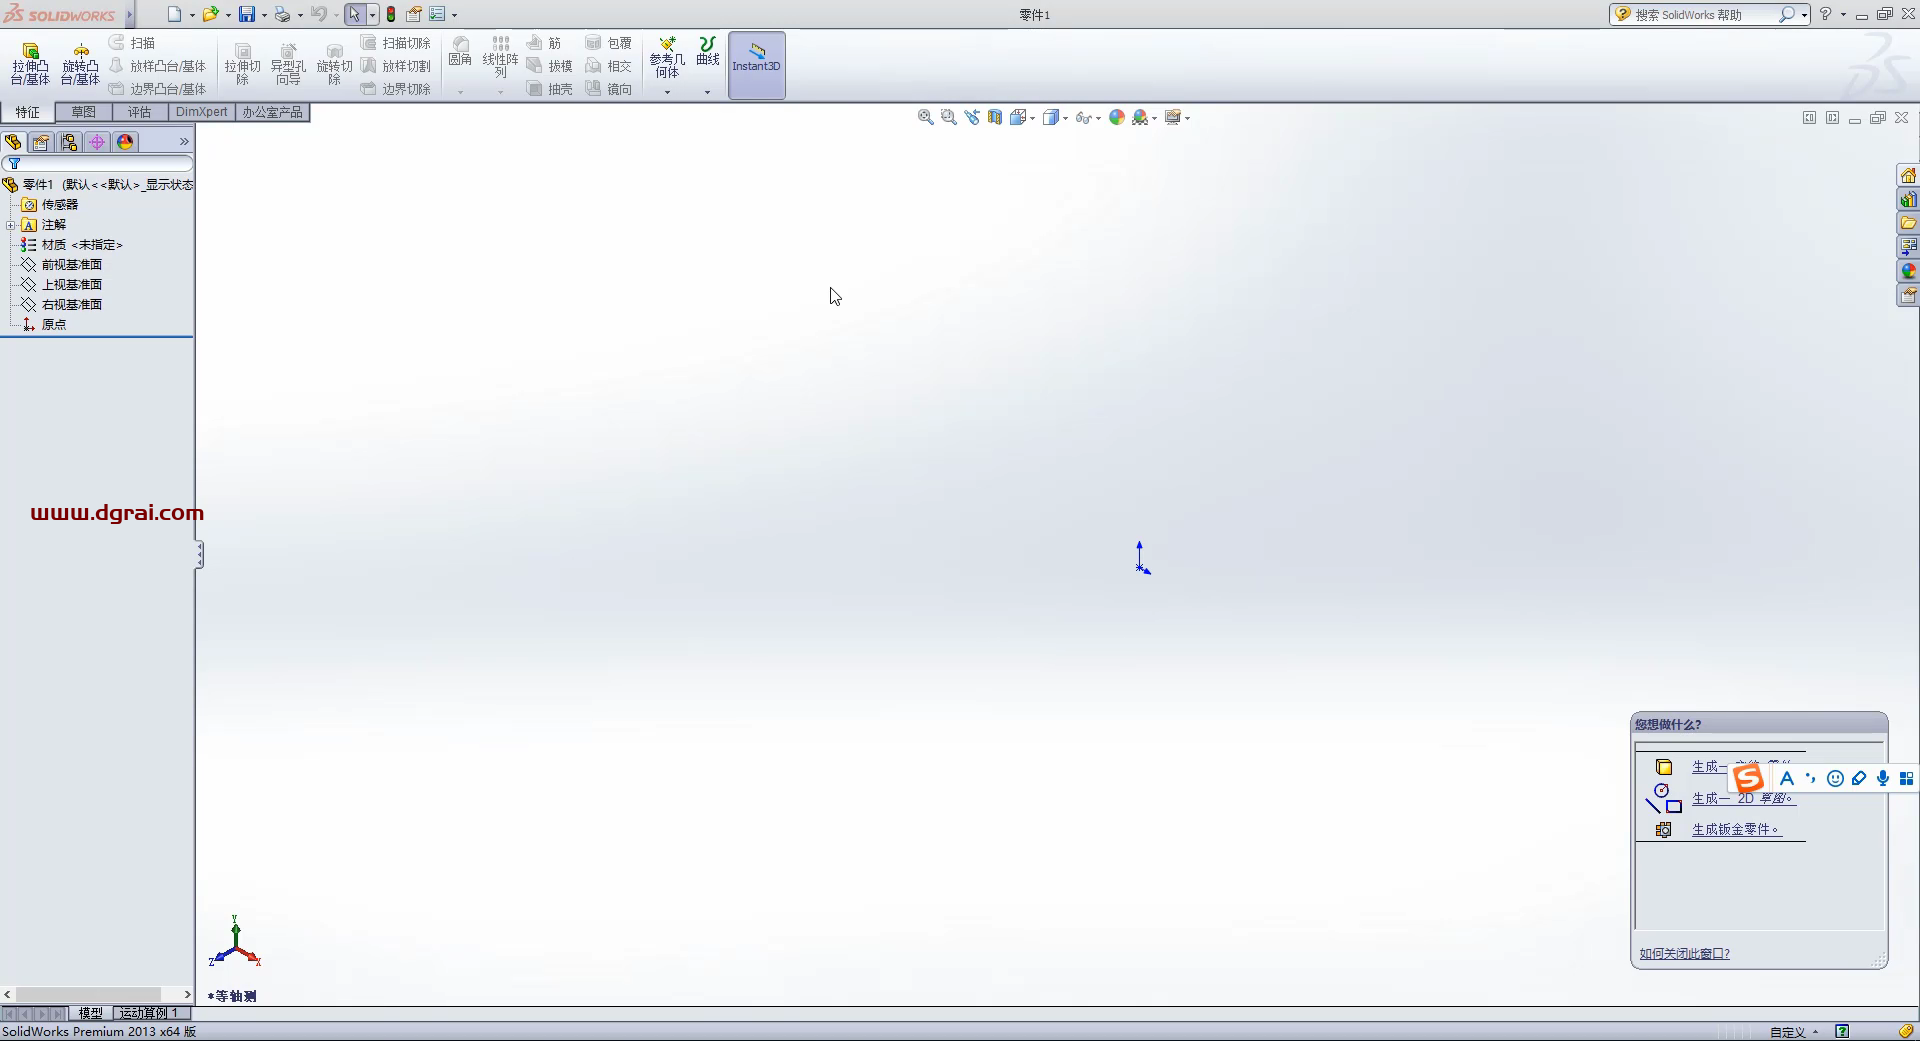Switch to the Evaluate (评估) tab
1920x1041 pixels.
139,112
